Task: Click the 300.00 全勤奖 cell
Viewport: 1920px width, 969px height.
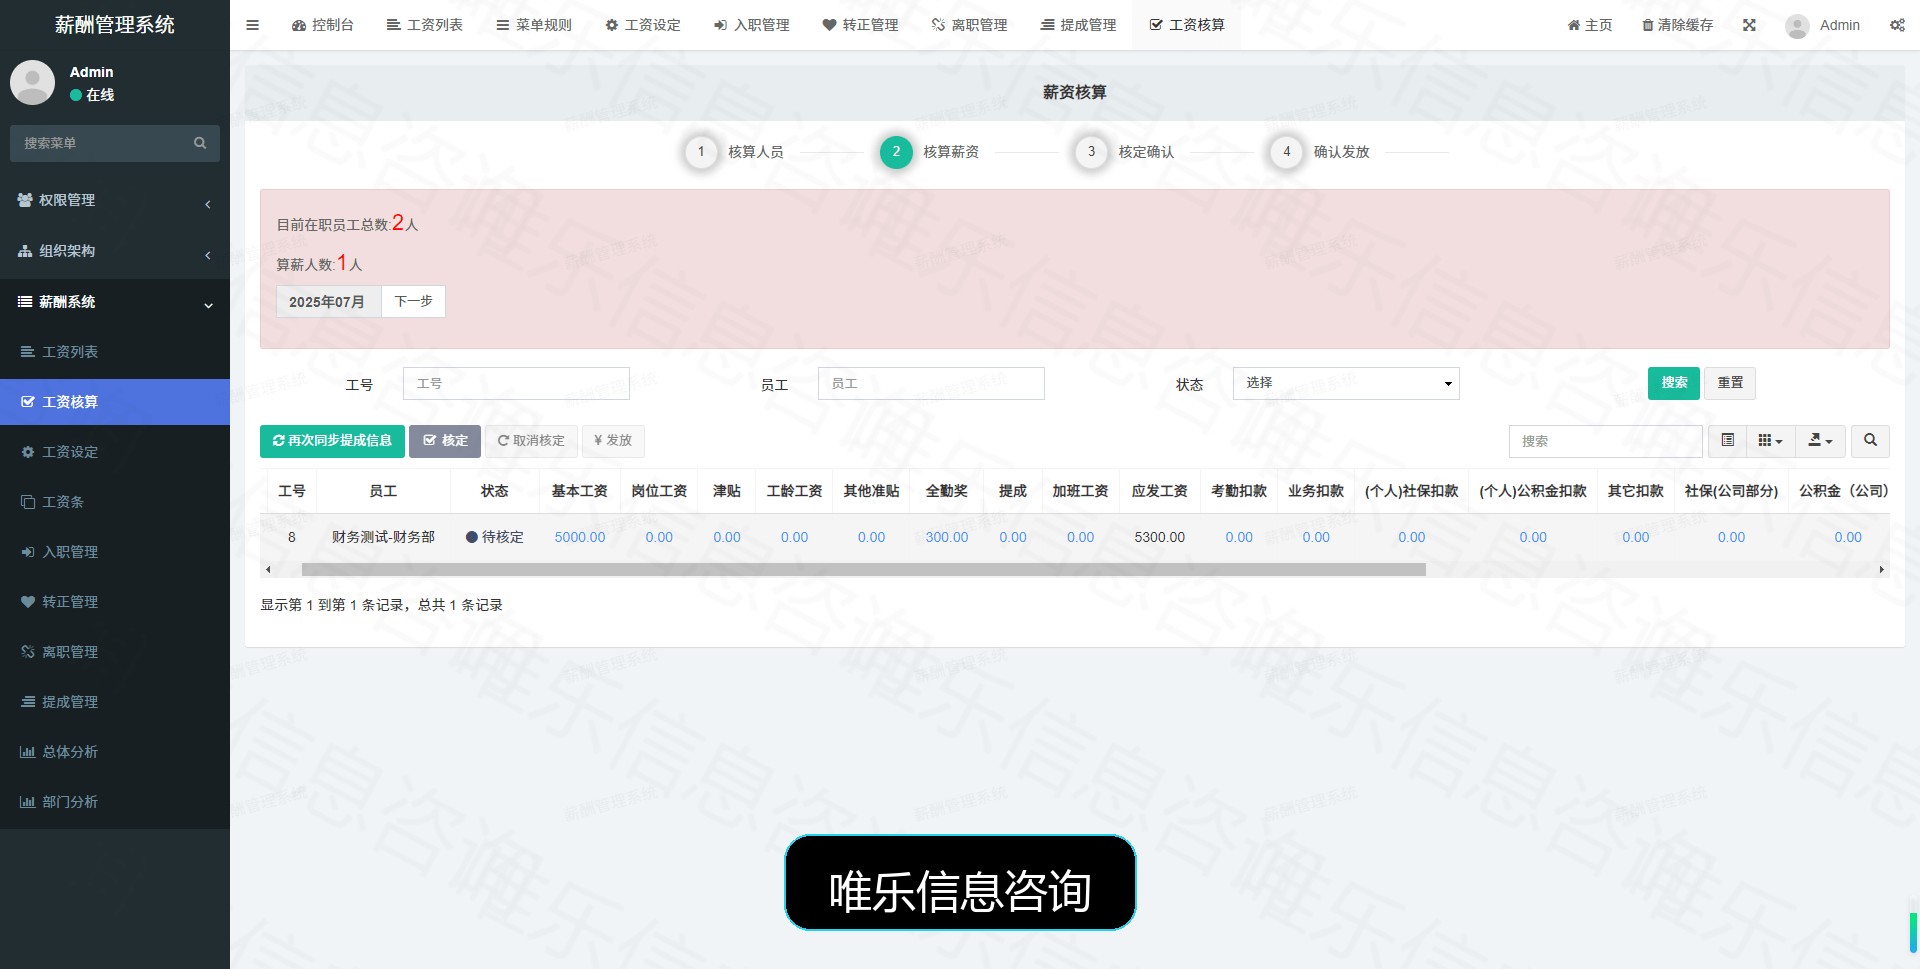Action: [x=947, y=537]
